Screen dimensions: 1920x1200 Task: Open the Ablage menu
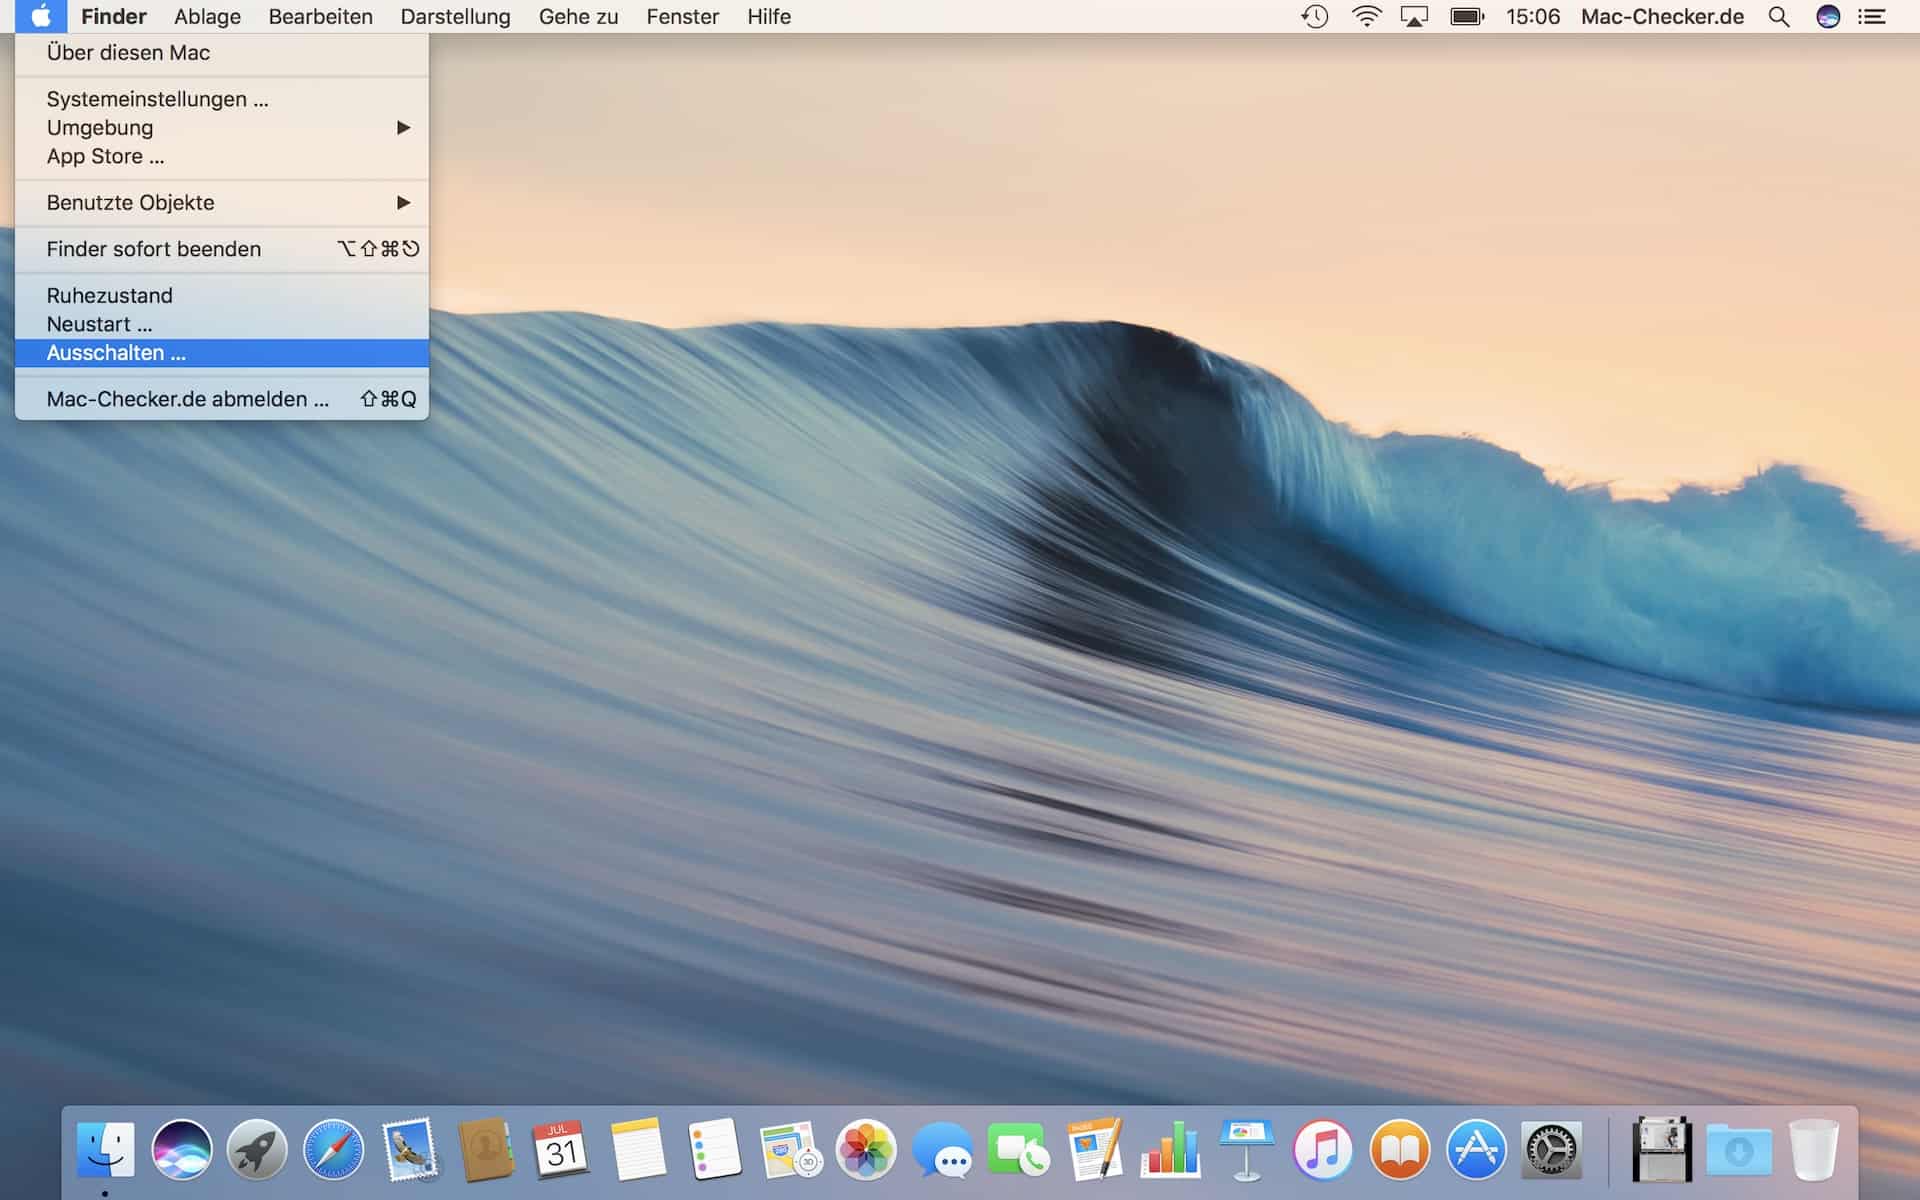tap(207, 17)
